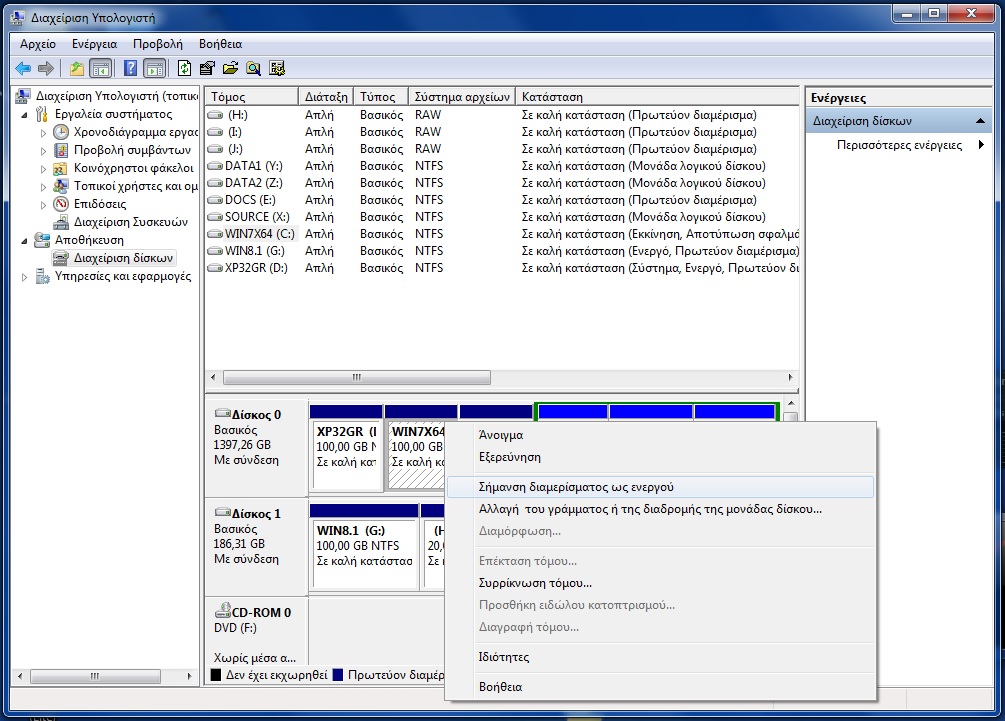1005x721 pixels.
Task: Toggle the Show/Hide Action Pane button
Action: point(154,68)
